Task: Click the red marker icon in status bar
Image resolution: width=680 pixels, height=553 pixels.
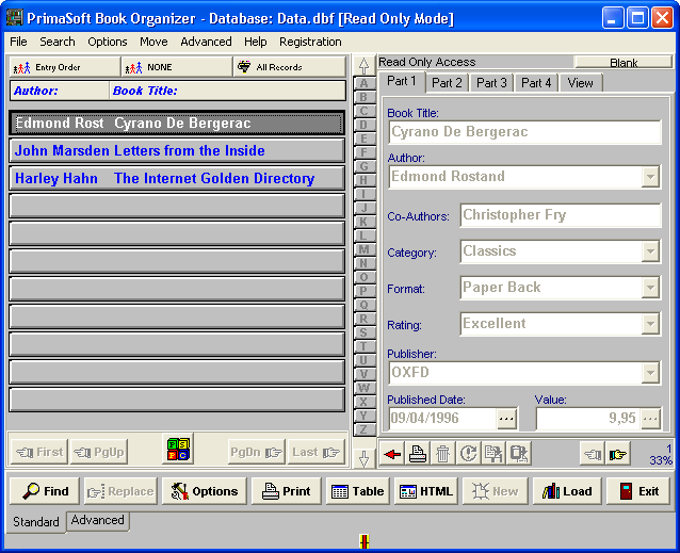Action: pyautogui.click(x=364, y=541)
